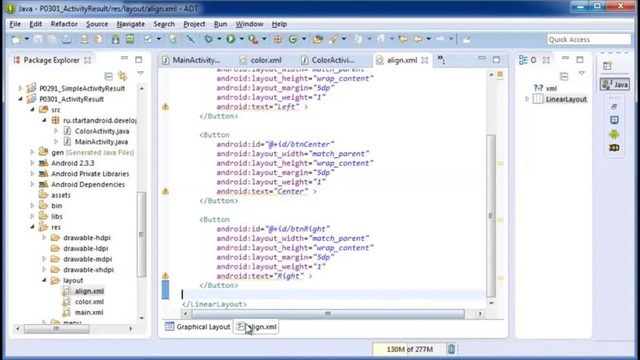Click the garbage collector trash icon
The image size is (640, 360).
click(x=451, y=349)
